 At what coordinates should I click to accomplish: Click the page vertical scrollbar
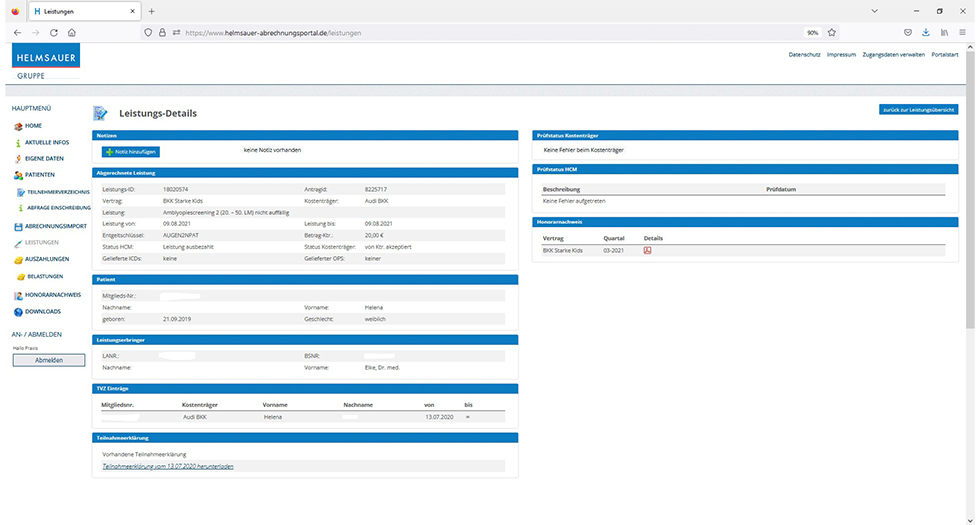(970, 188)
